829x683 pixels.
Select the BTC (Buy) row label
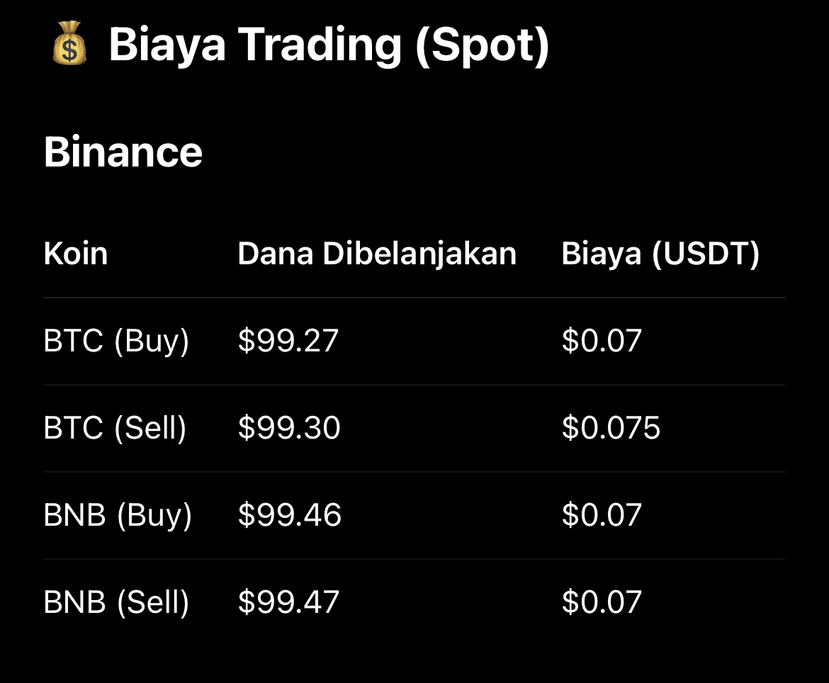pyautogui.click(x=116, y=341)
